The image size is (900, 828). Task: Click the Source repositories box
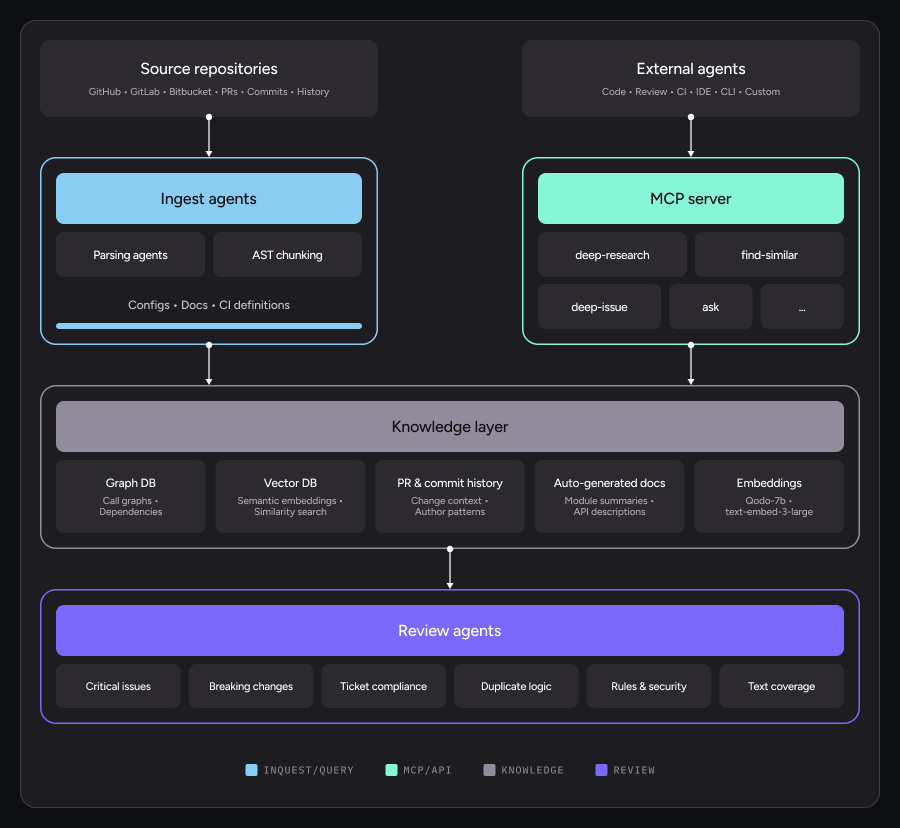[x=209, y=79]
